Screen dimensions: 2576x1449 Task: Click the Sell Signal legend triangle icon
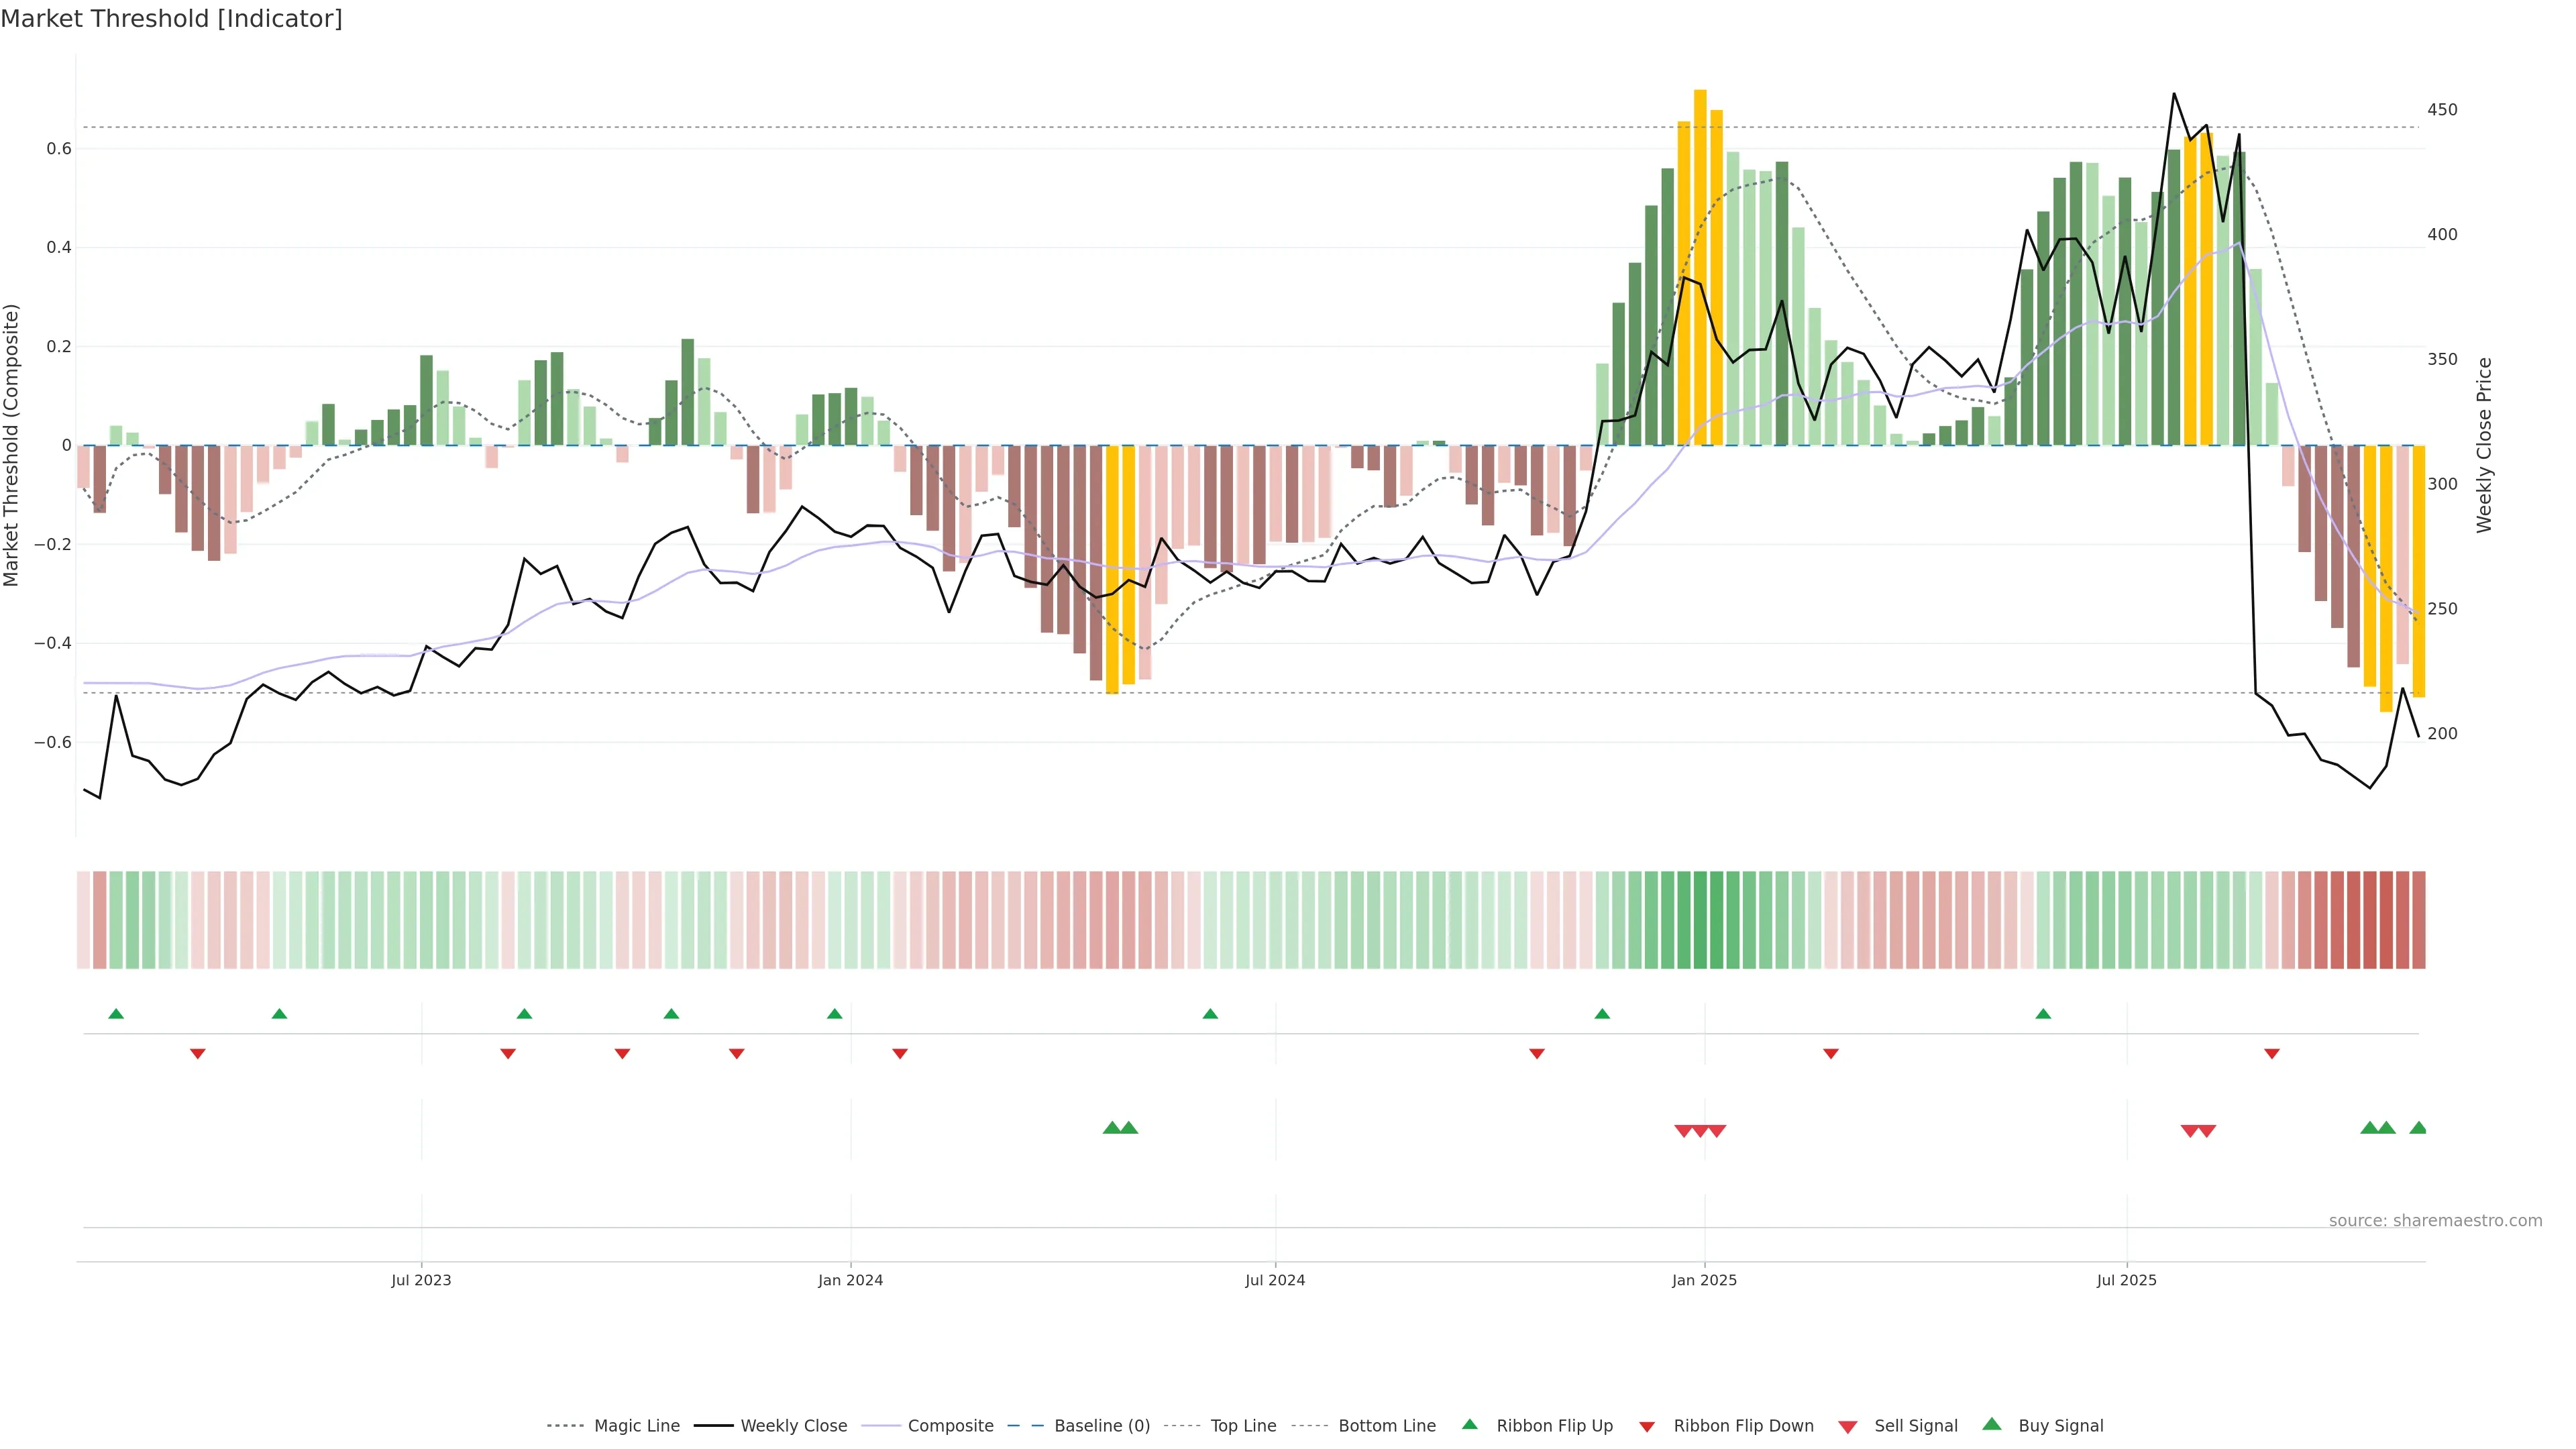(1848, 1427)
